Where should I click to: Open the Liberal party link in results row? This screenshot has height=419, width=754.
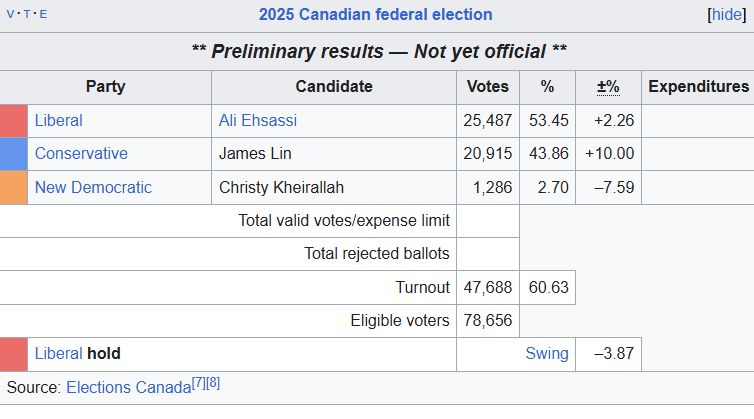click(x=59, y=120)
